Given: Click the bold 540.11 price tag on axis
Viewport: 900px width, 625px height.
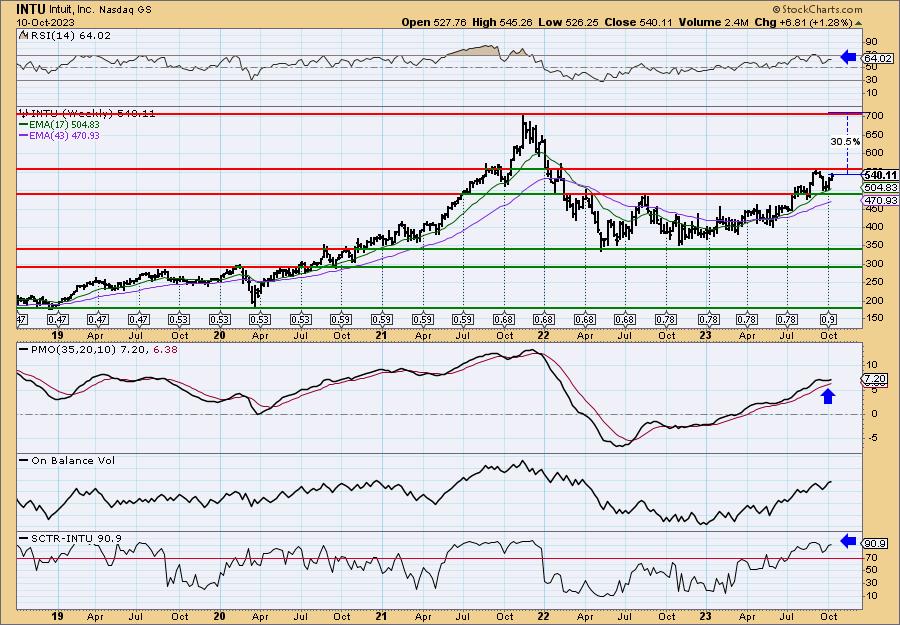Looking at the screenshot, I should [880, 175].
